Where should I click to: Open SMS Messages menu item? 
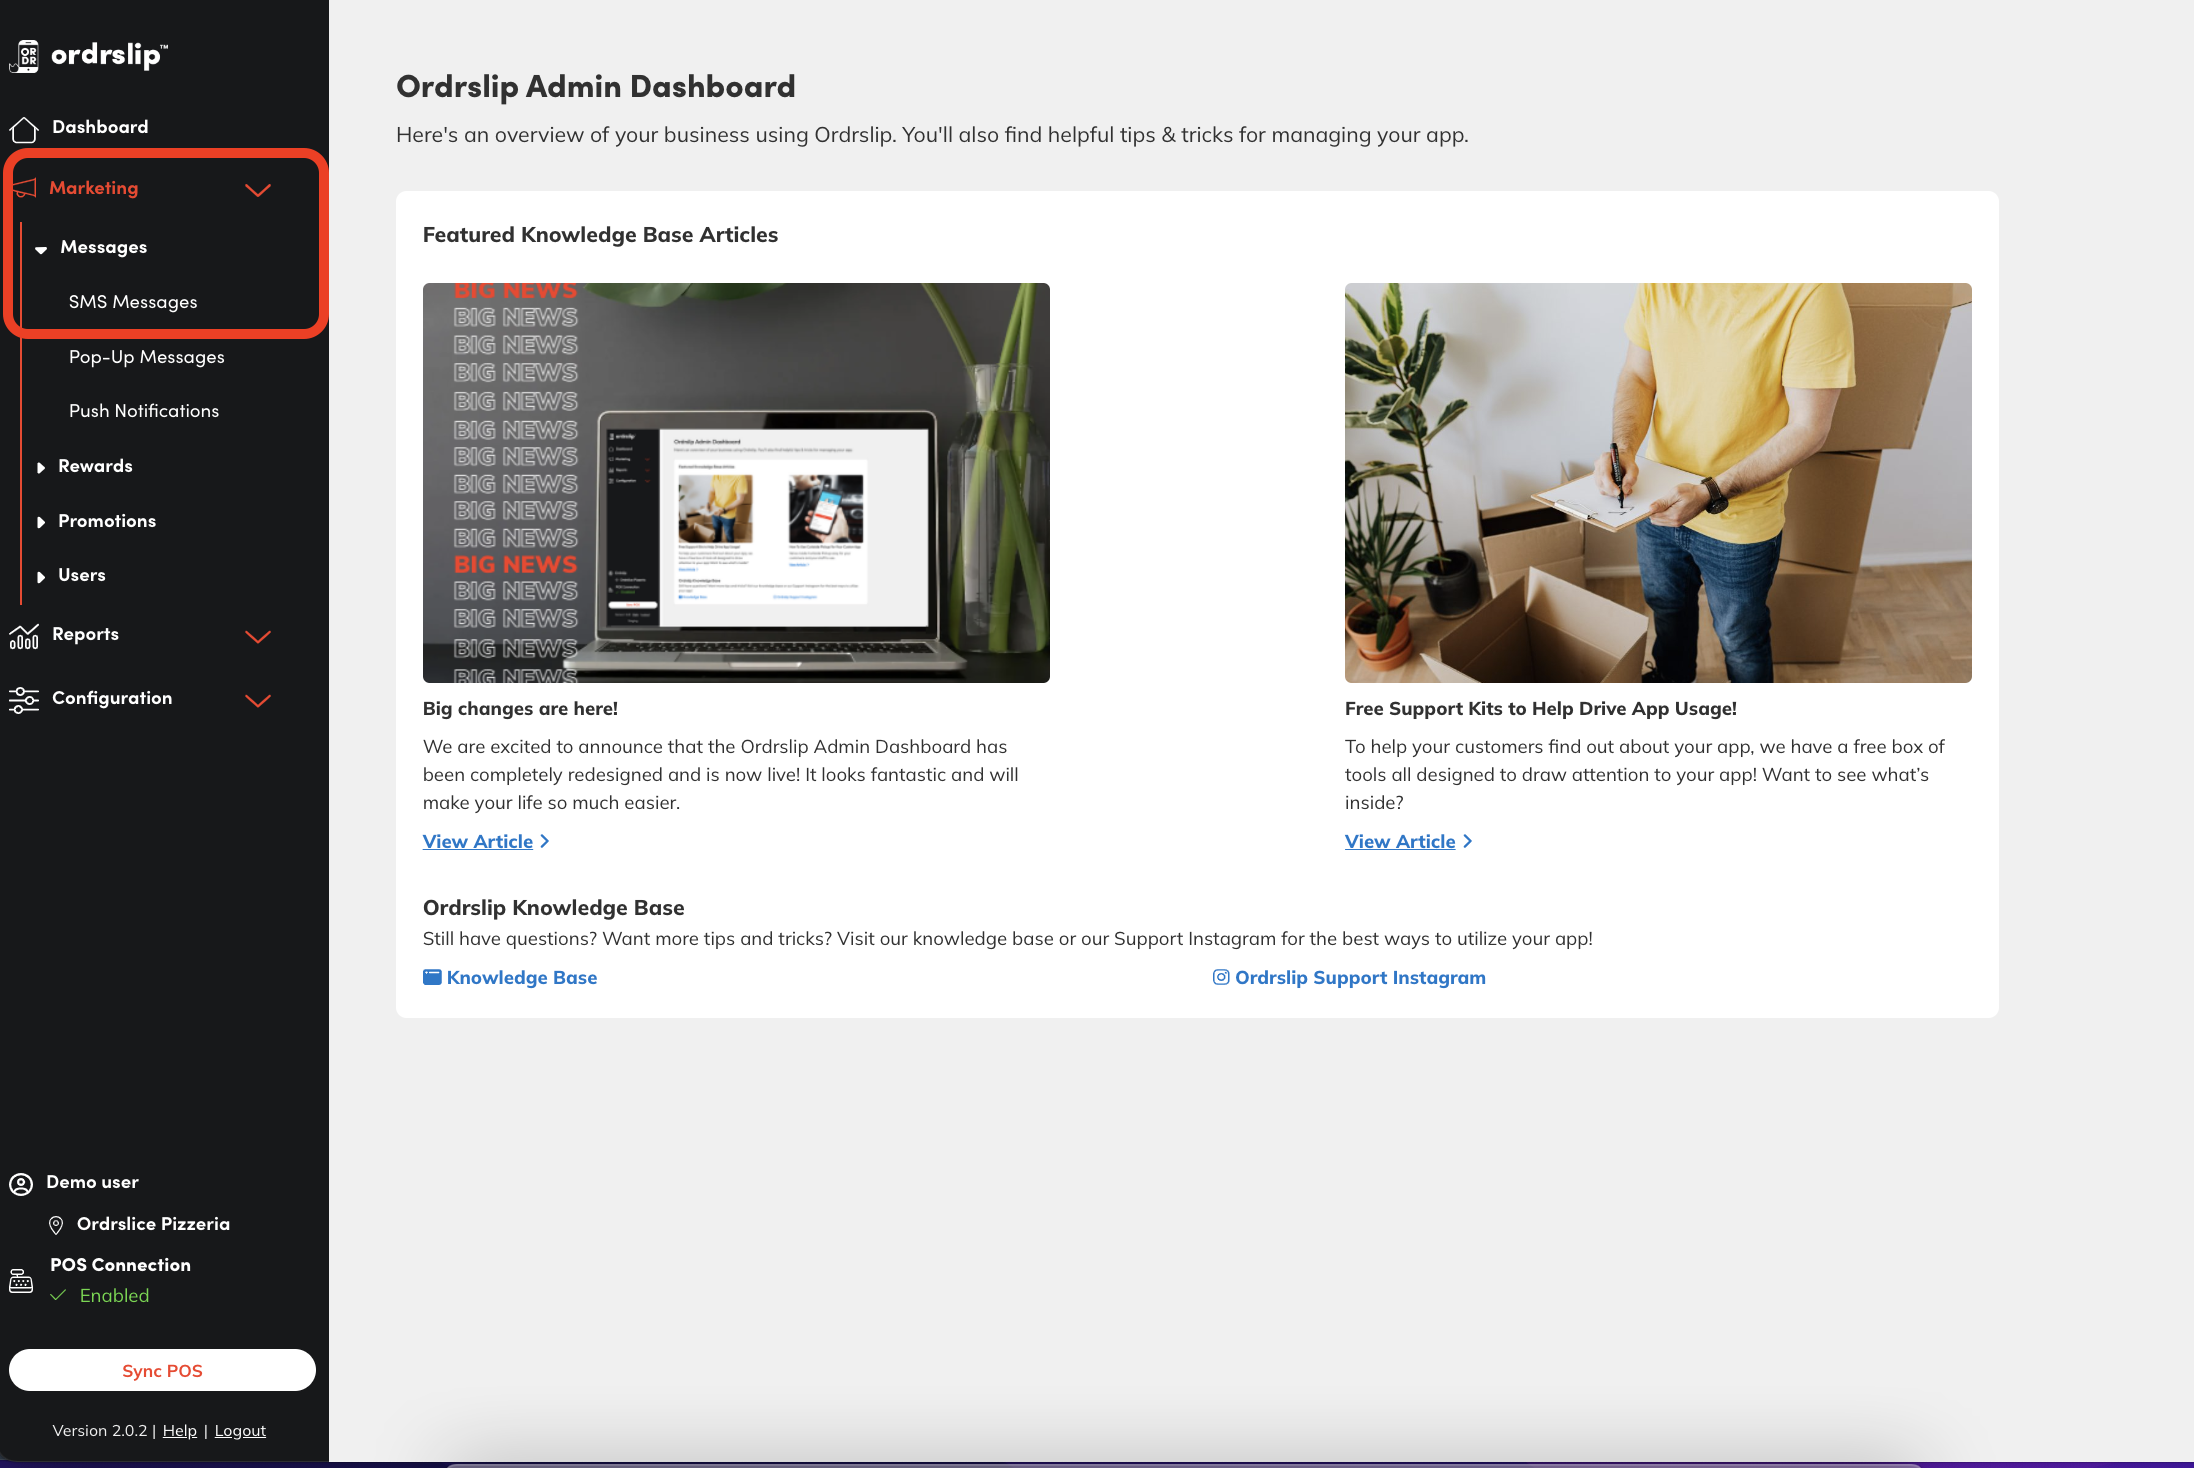click(x=133, y=302)
